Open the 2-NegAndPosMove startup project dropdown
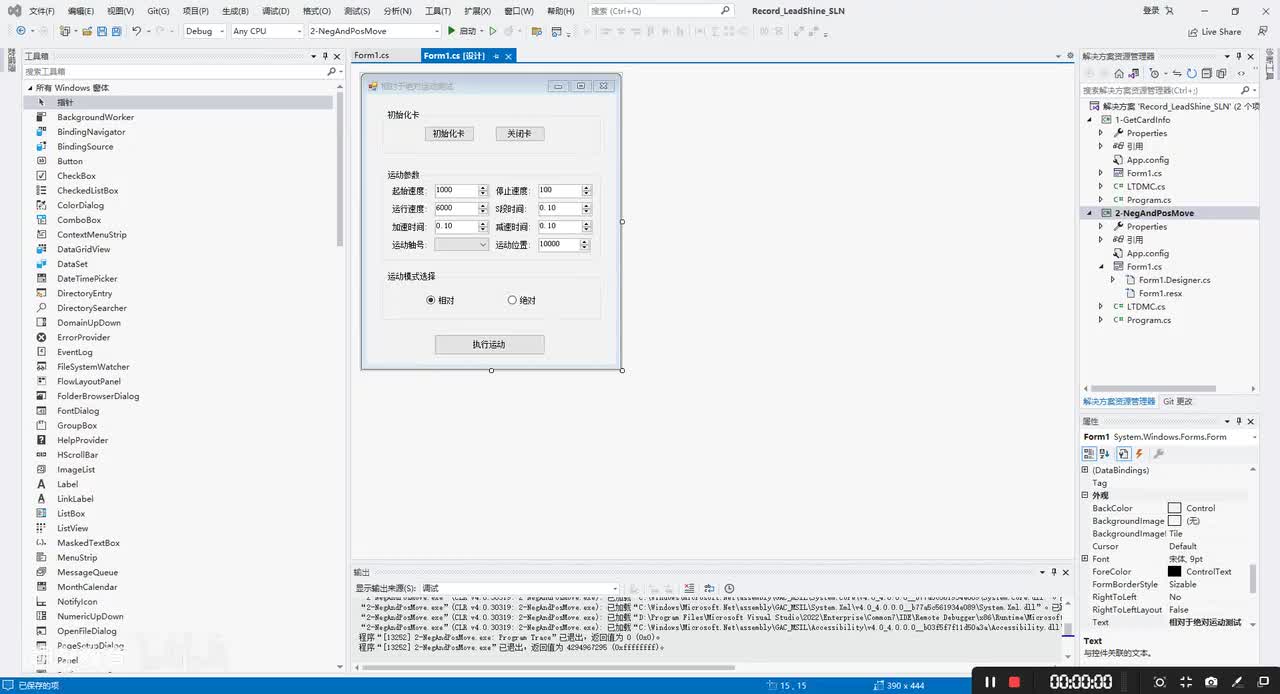The width and height of the screenshot is (1280, 694). click(x=374, y=31)
